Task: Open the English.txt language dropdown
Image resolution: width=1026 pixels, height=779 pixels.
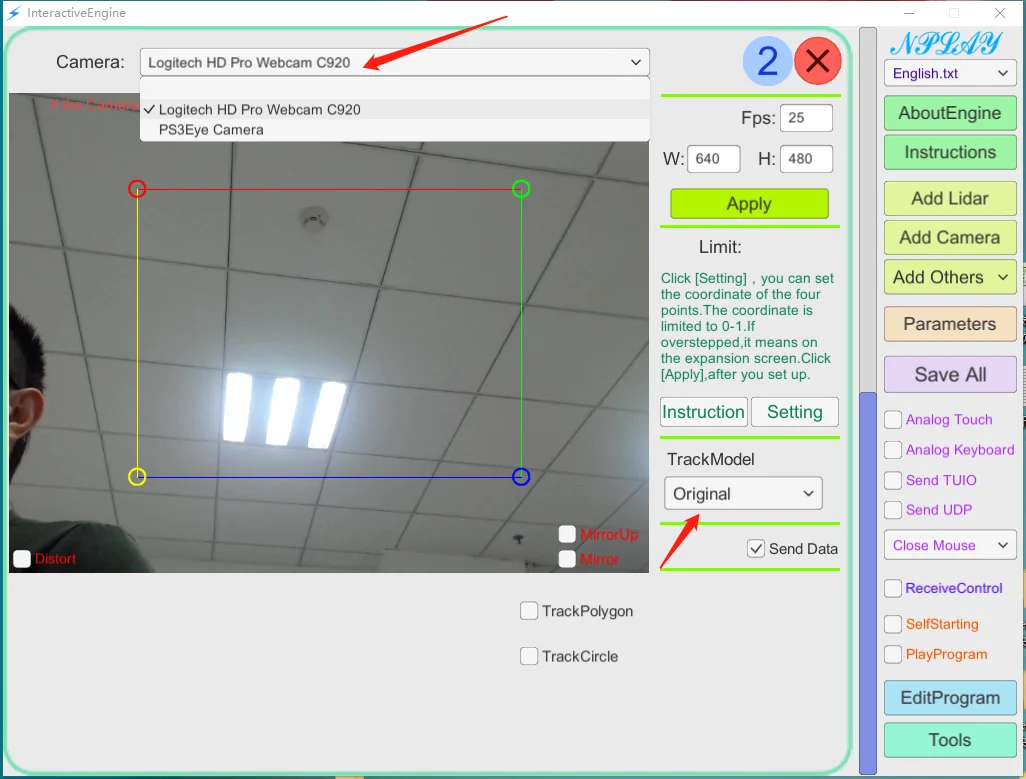Action: pyautogui.click(x=950, y=73)
